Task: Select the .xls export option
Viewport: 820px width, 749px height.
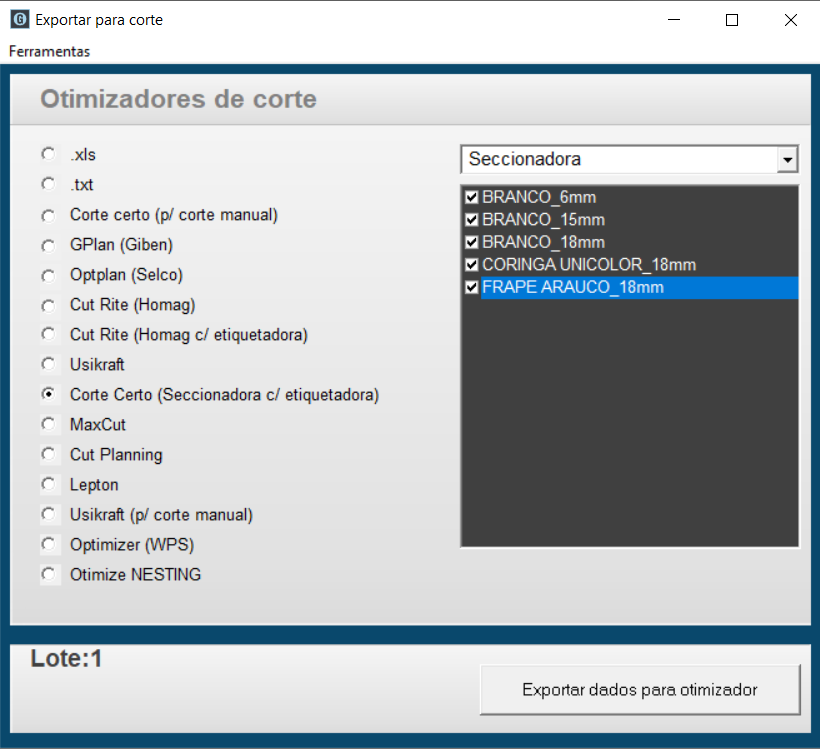Action: (x=49, y=154)
